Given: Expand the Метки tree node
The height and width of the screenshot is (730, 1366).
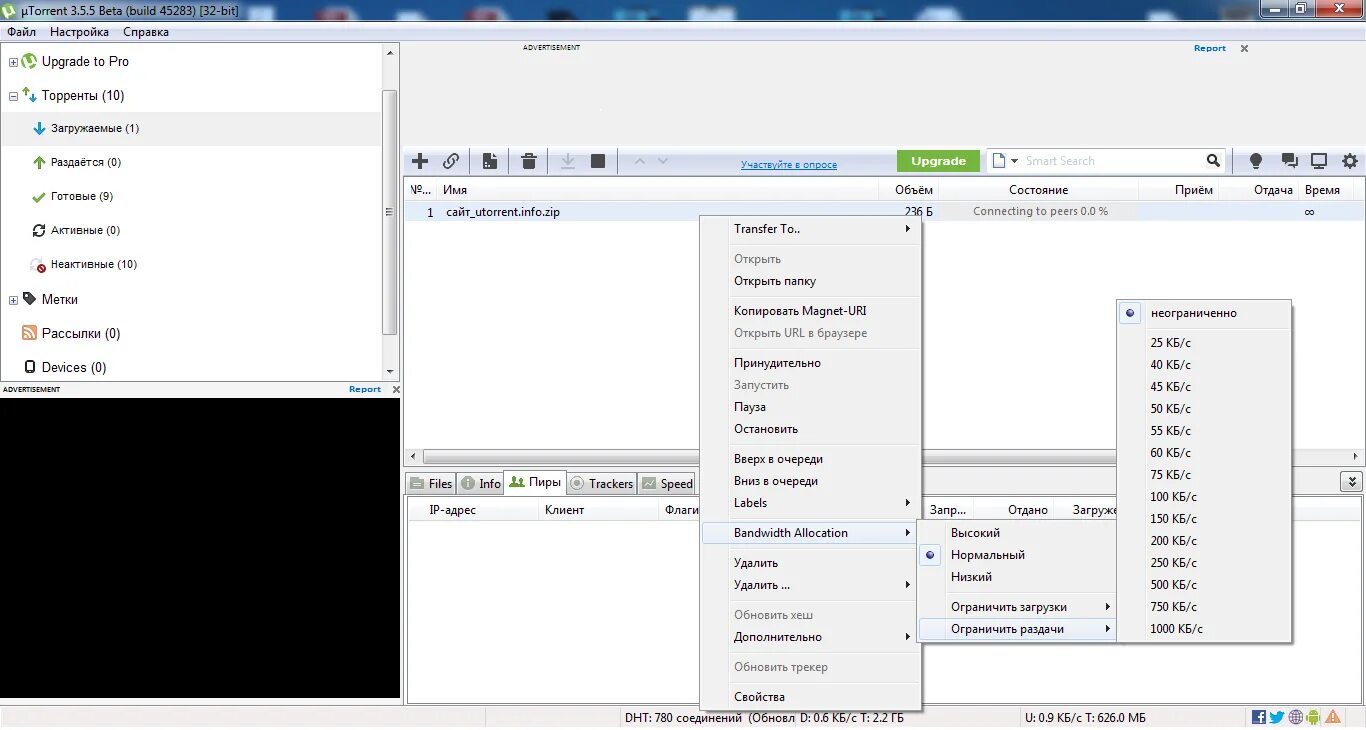Looking at the screenshot, I should [13, 300].
